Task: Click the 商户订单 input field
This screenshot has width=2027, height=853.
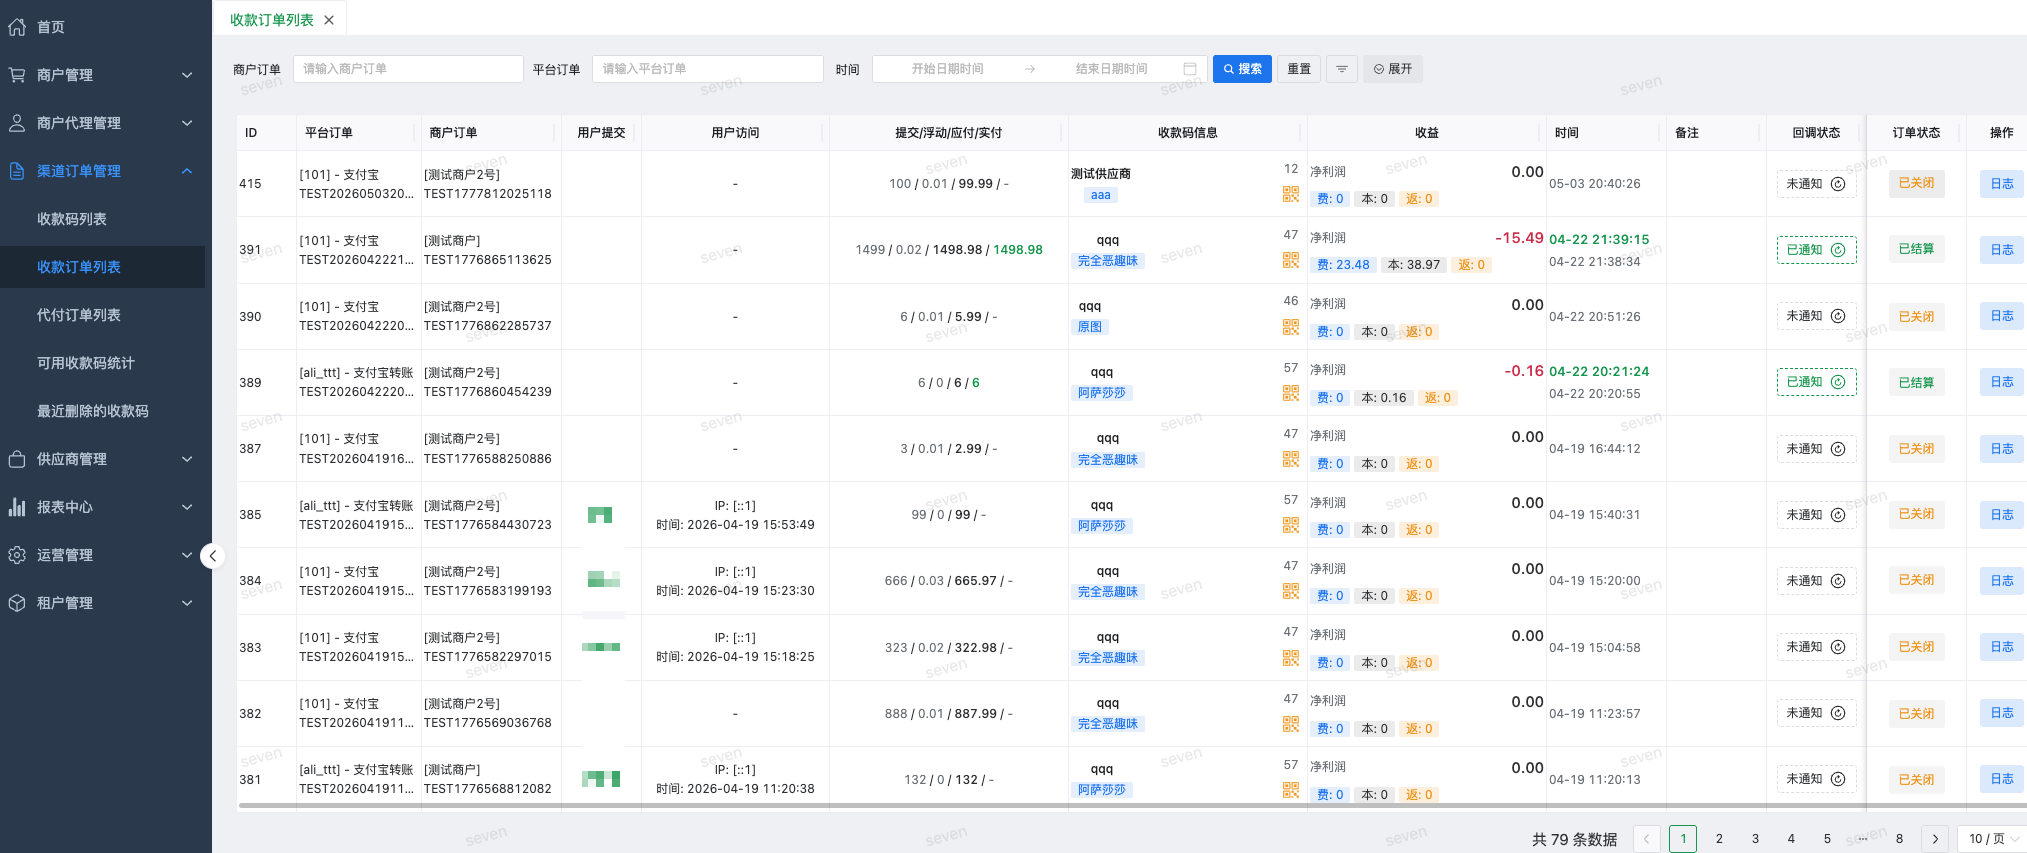Action: 408,69
